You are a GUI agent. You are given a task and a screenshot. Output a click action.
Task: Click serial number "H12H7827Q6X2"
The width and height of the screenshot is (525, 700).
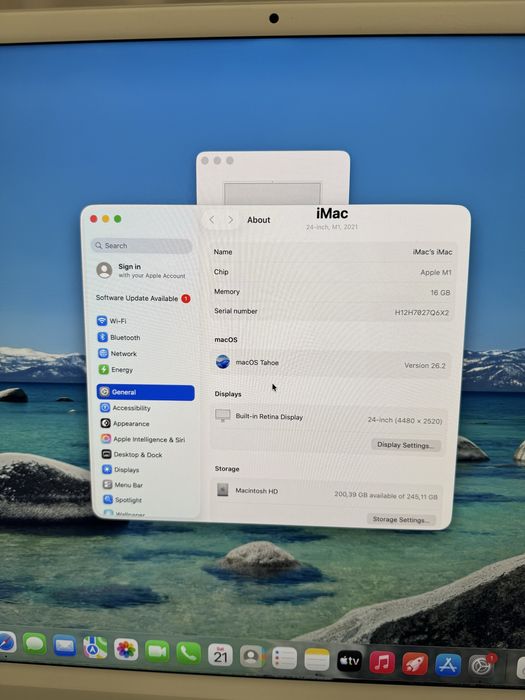tap(422, 312)
